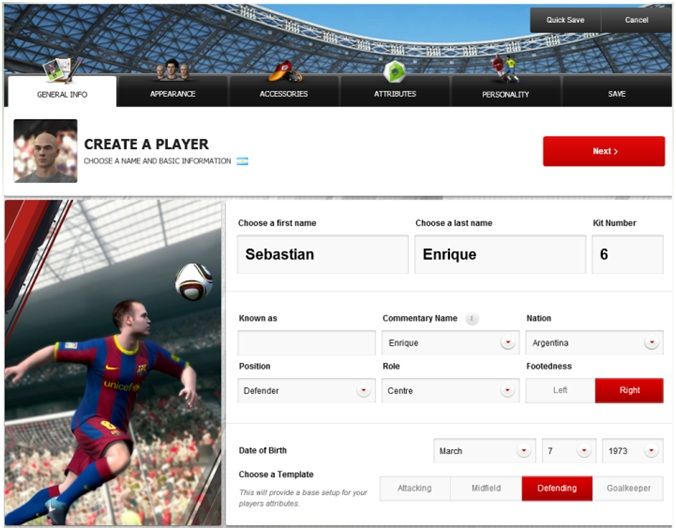
Task: Switch to the Attributes tab
Action: 395,94
